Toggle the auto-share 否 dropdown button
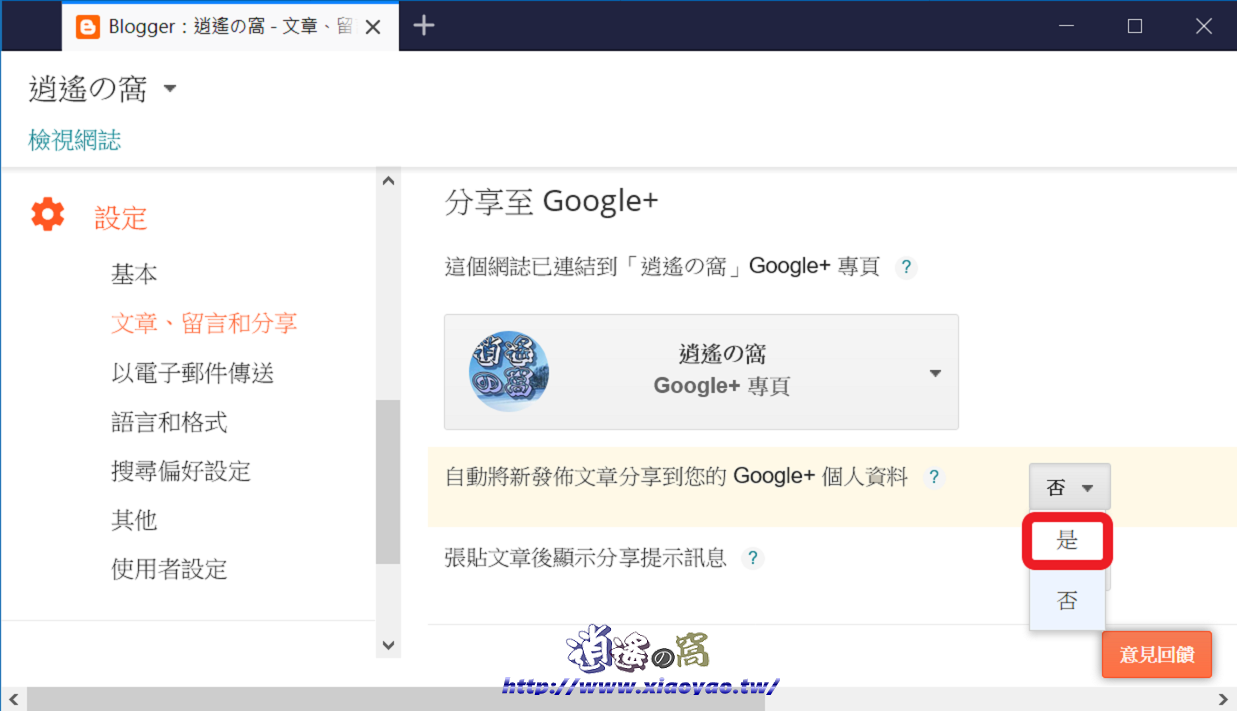 (1069, 487)
